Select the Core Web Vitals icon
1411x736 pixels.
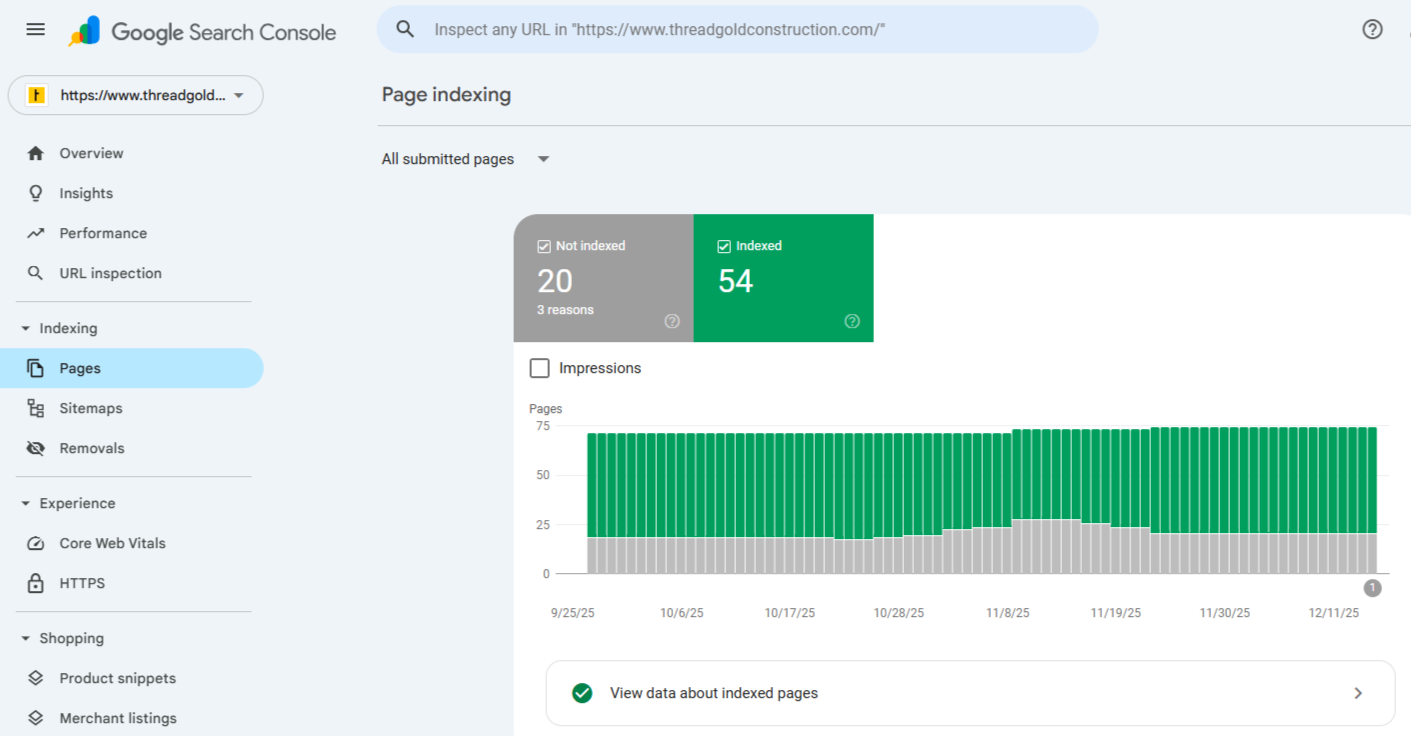click(34, 543)
